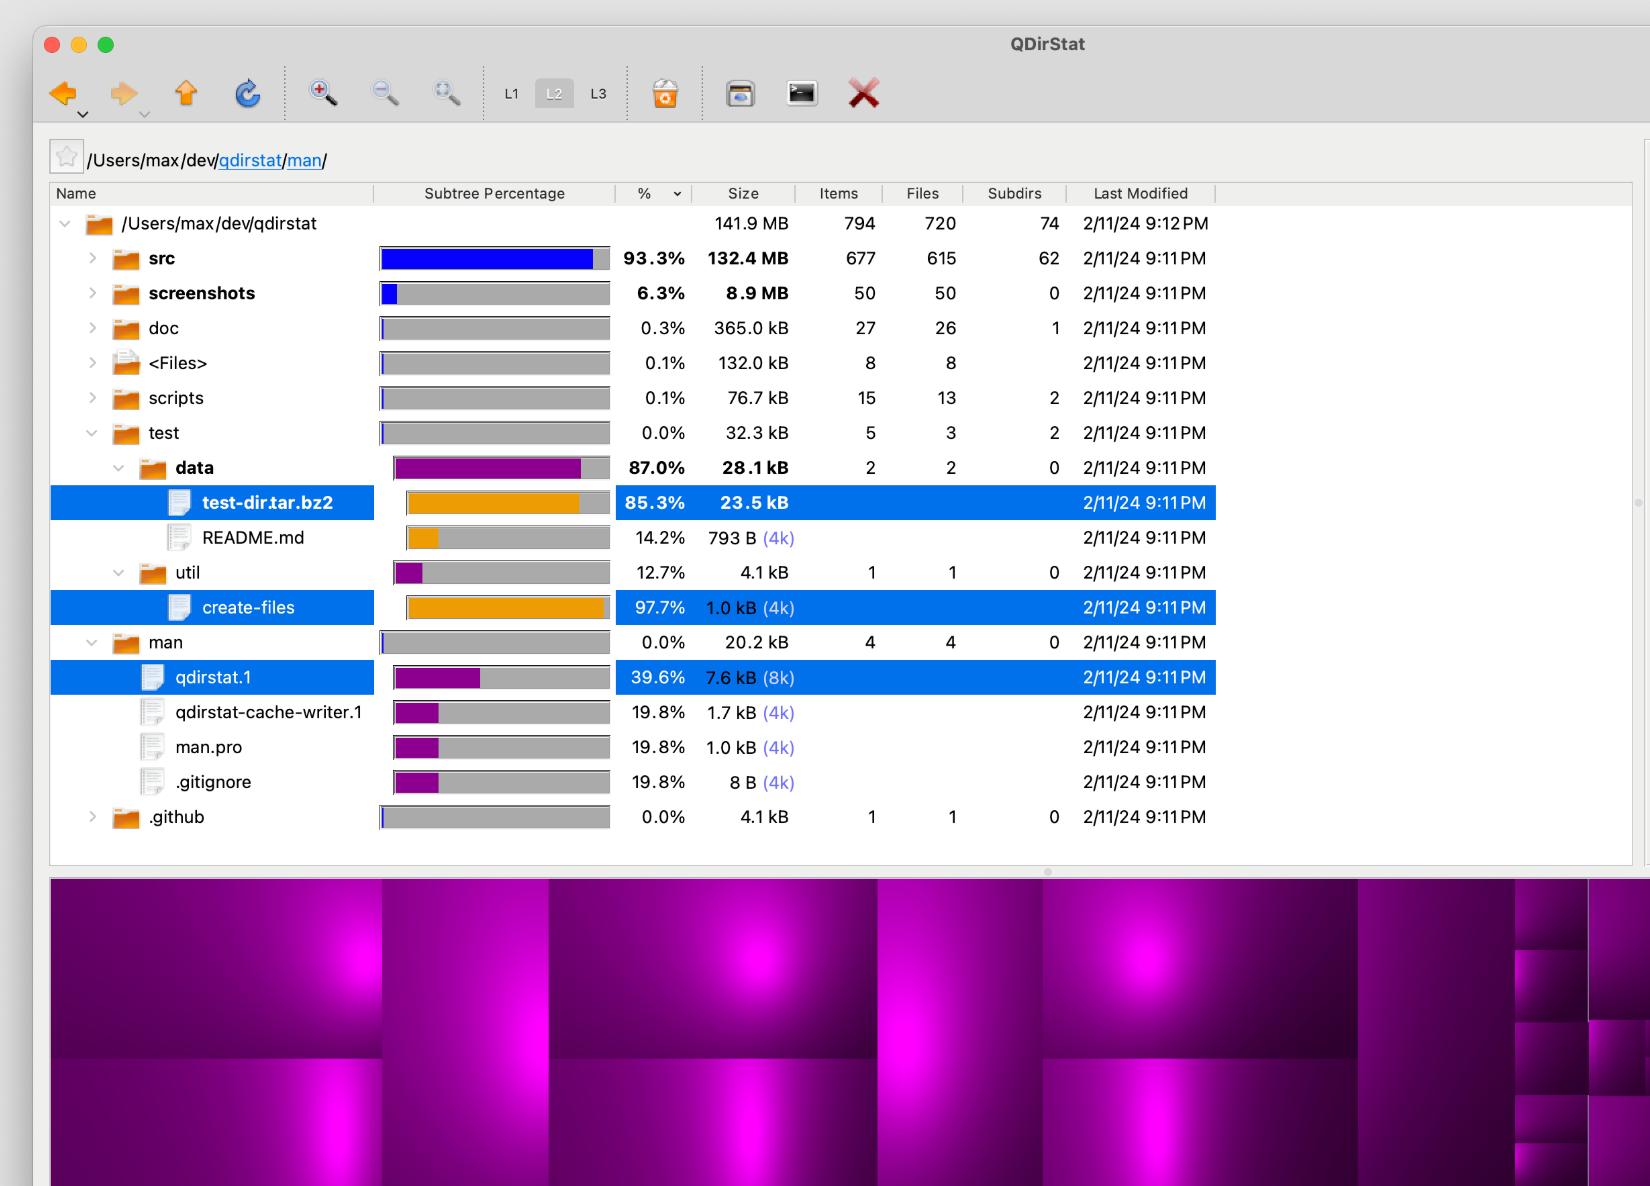Toggle tree to L1 level

coord(511,94)
